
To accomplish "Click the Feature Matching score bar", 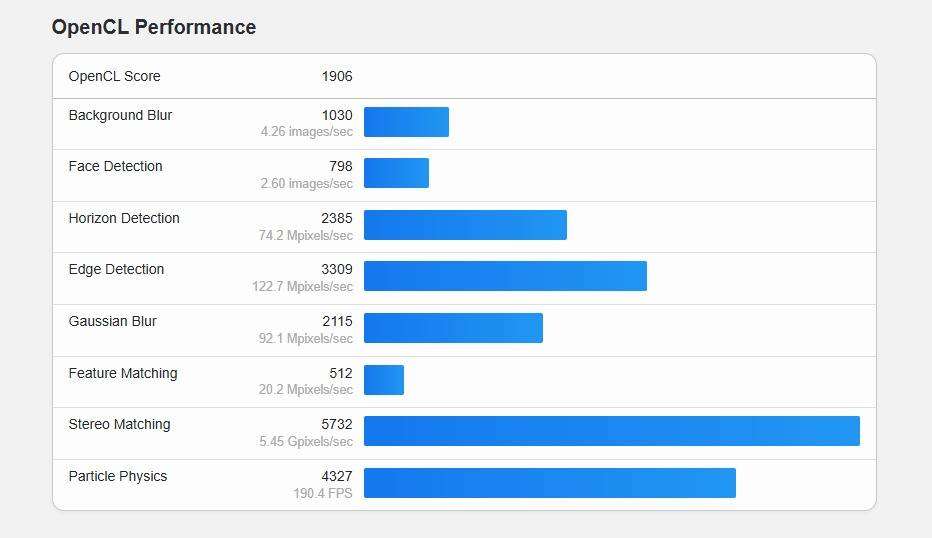I will [x=384, y=380].
